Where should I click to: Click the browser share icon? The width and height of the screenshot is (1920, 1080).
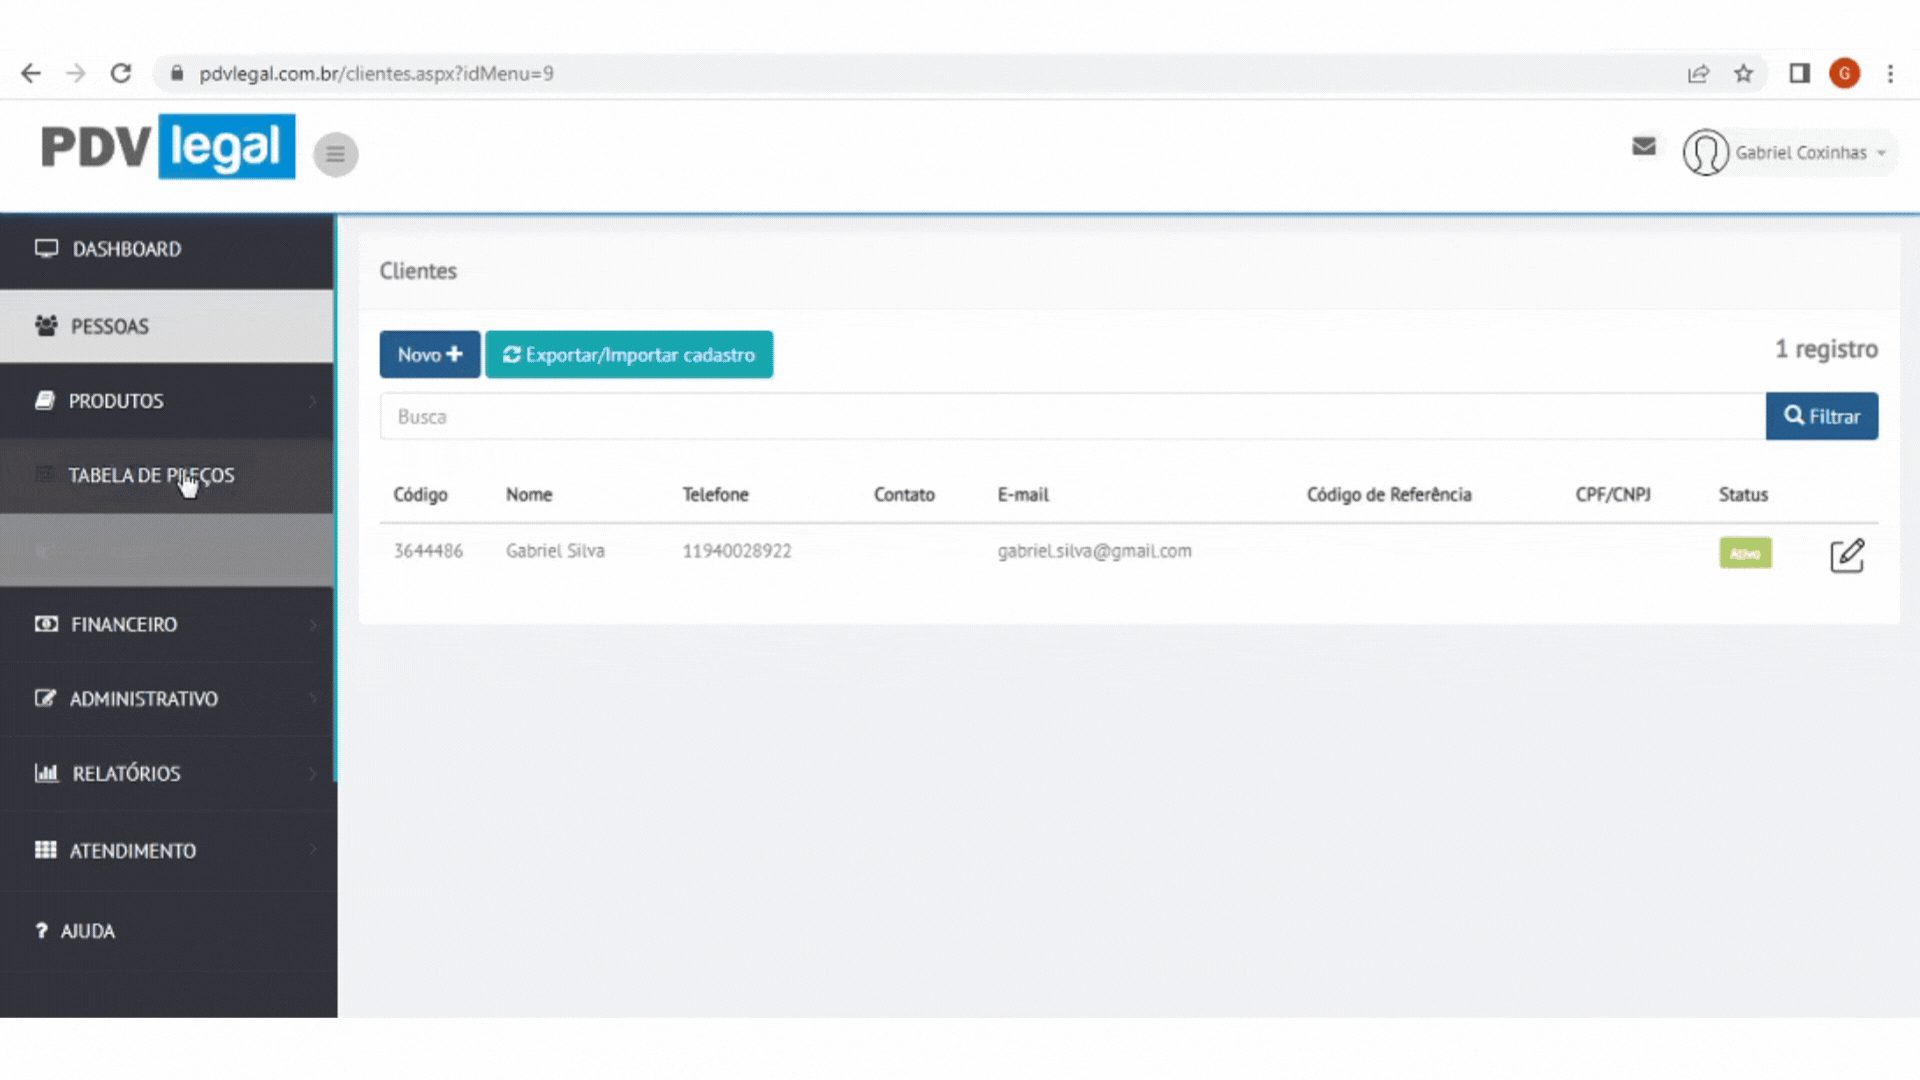1698,74
